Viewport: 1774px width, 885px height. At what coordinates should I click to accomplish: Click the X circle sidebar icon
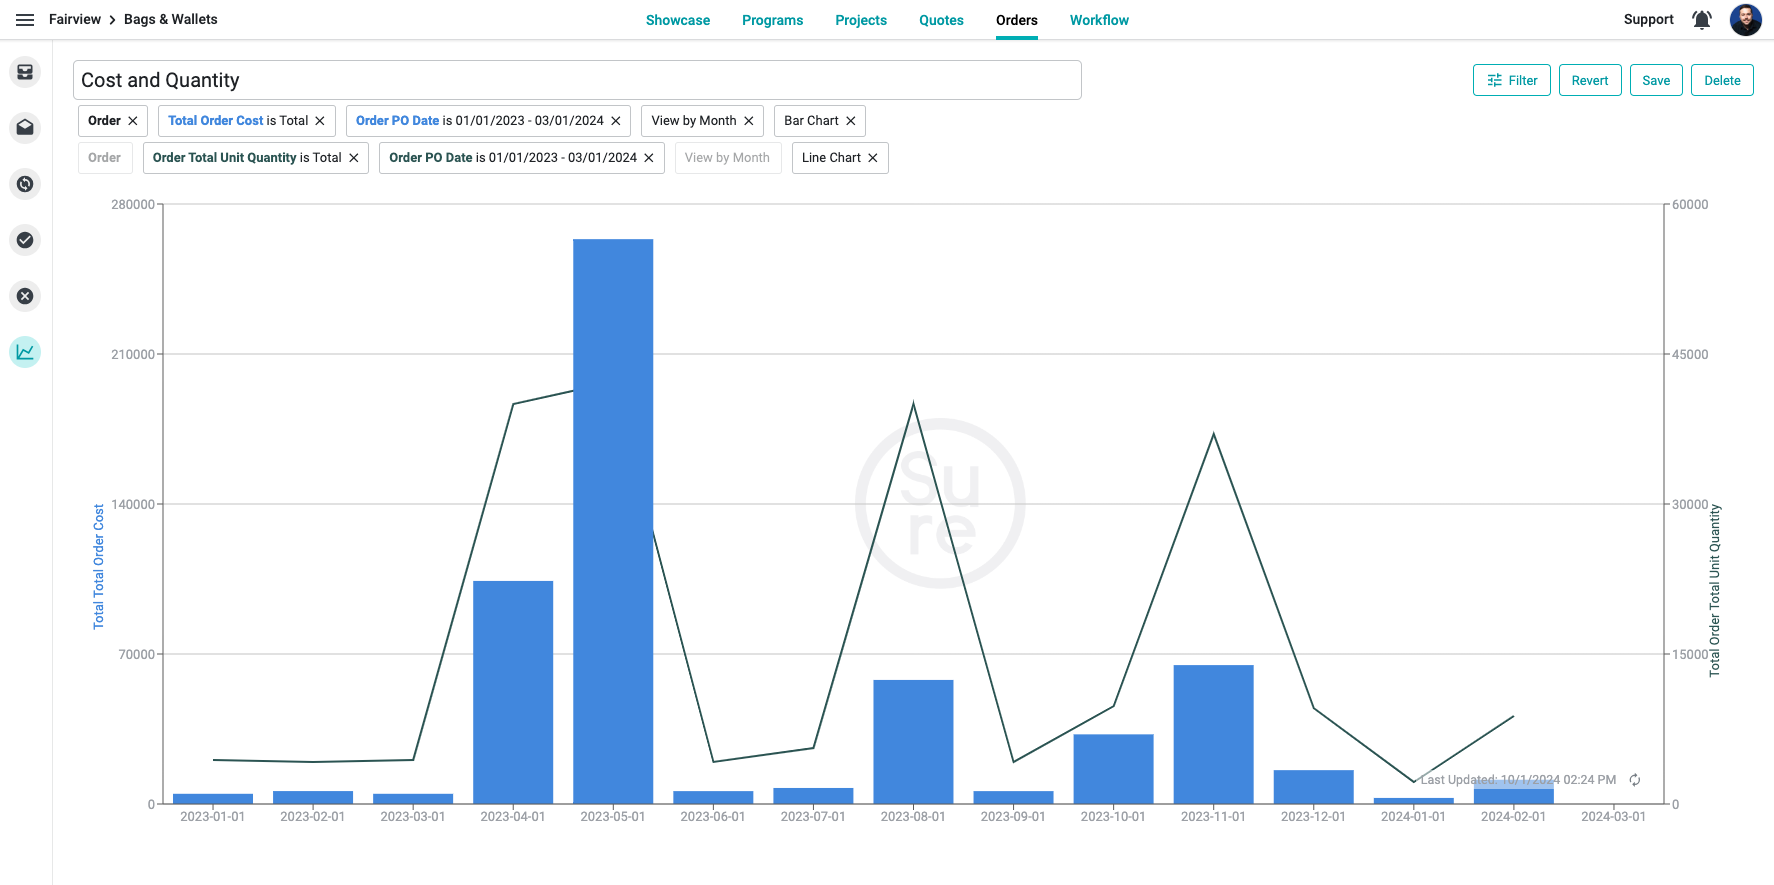(25, 296)
